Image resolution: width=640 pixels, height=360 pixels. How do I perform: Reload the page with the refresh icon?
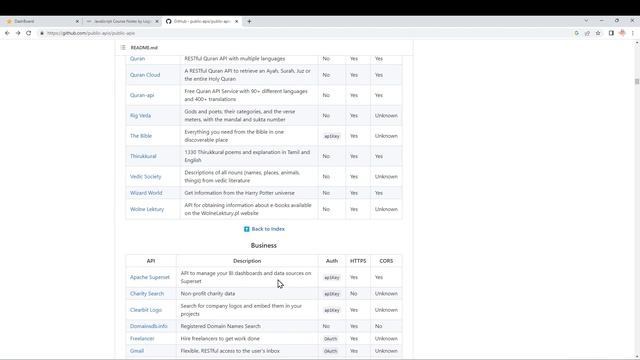(29, 33)
